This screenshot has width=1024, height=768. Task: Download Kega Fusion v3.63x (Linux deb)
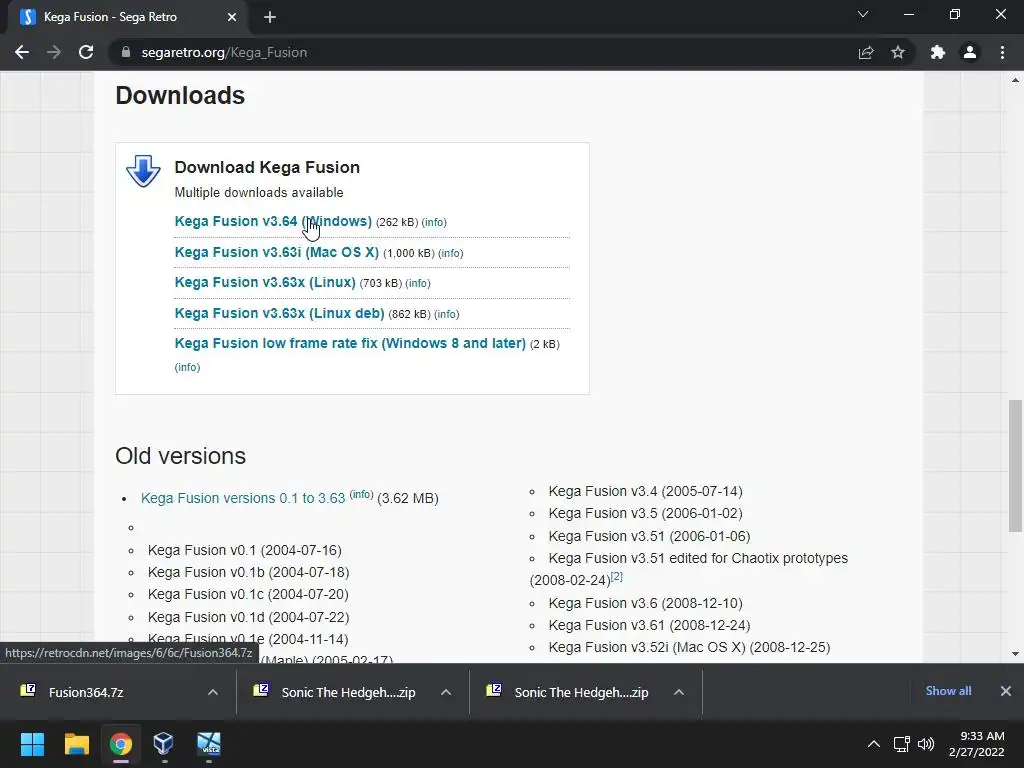tap(280, 313)
